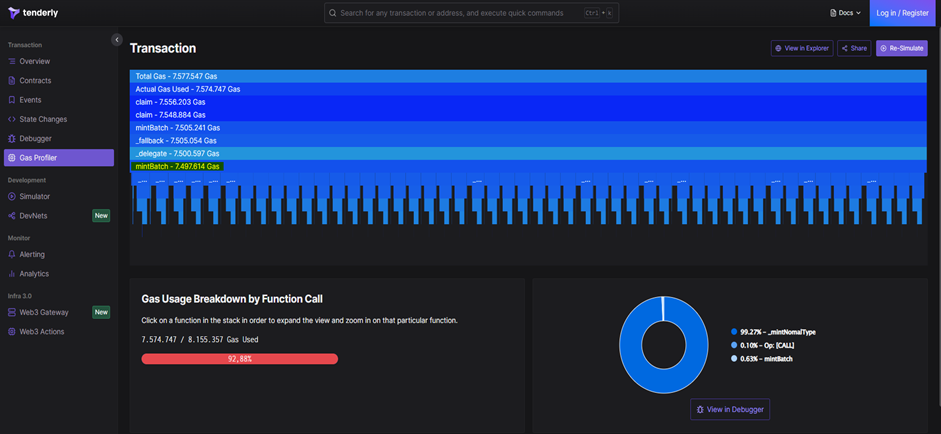Click the View in Debugger button
This screenshot has height=434, width=941.
point(730,409)
